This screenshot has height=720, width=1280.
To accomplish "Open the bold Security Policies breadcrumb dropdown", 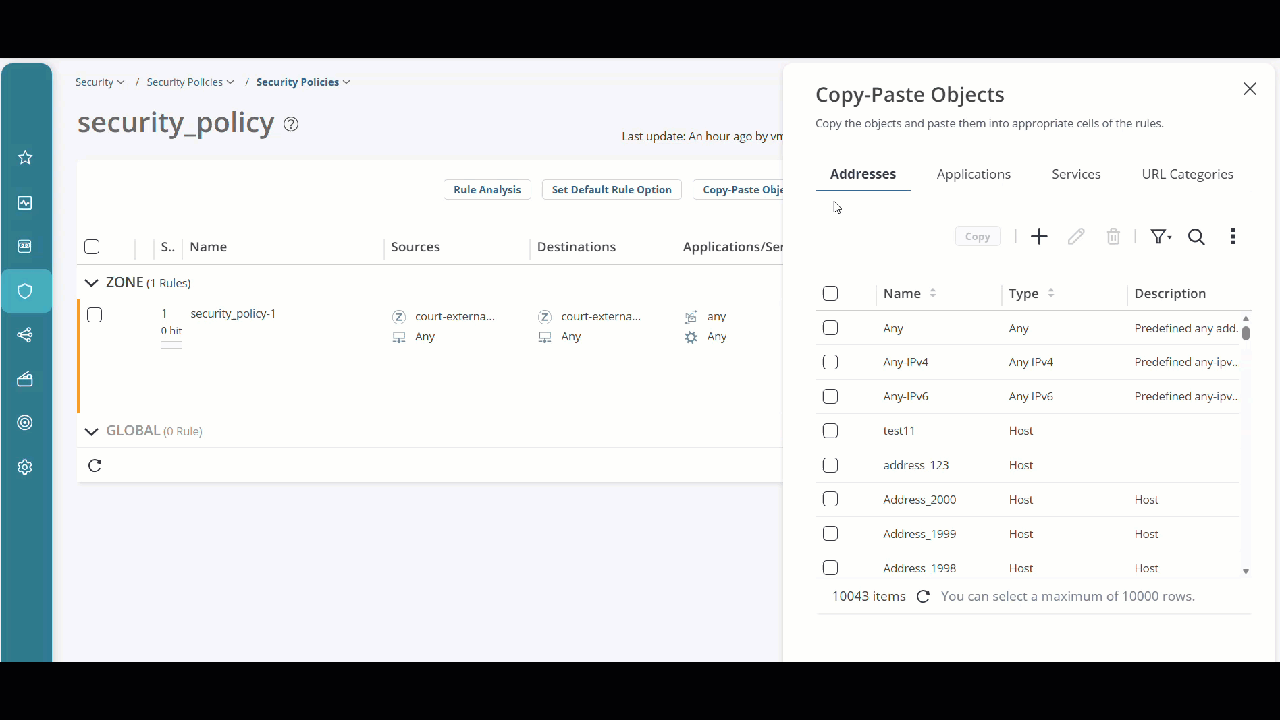I will [303, 82].
